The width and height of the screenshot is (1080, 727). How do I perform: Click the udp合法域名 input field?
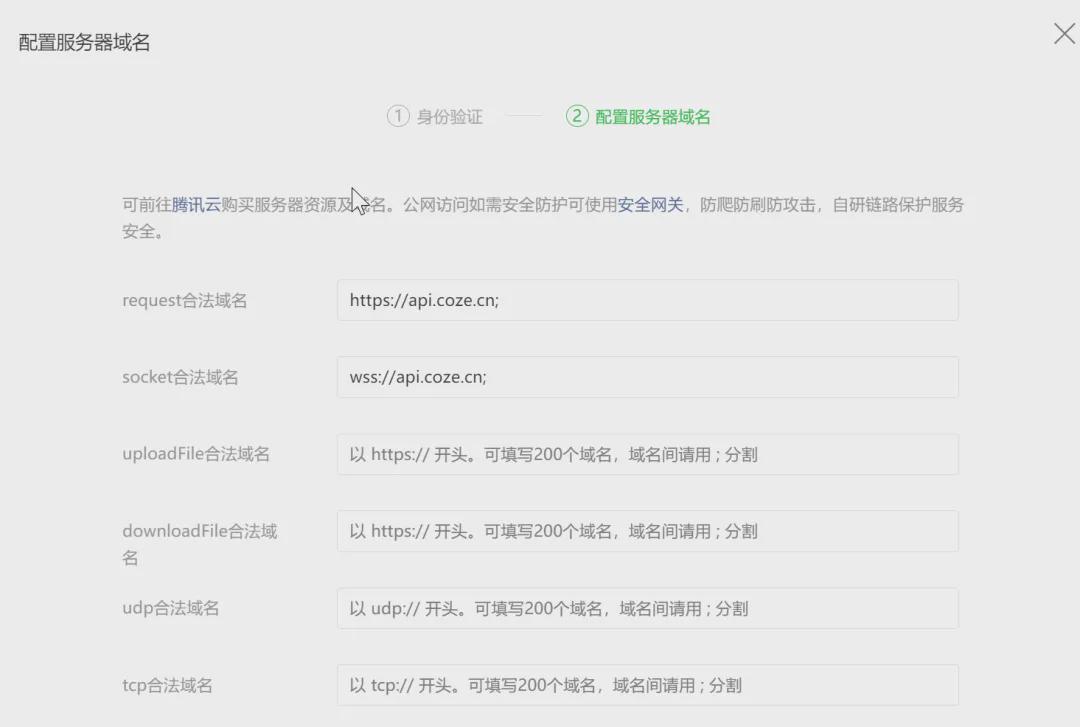tap(648, 607)
